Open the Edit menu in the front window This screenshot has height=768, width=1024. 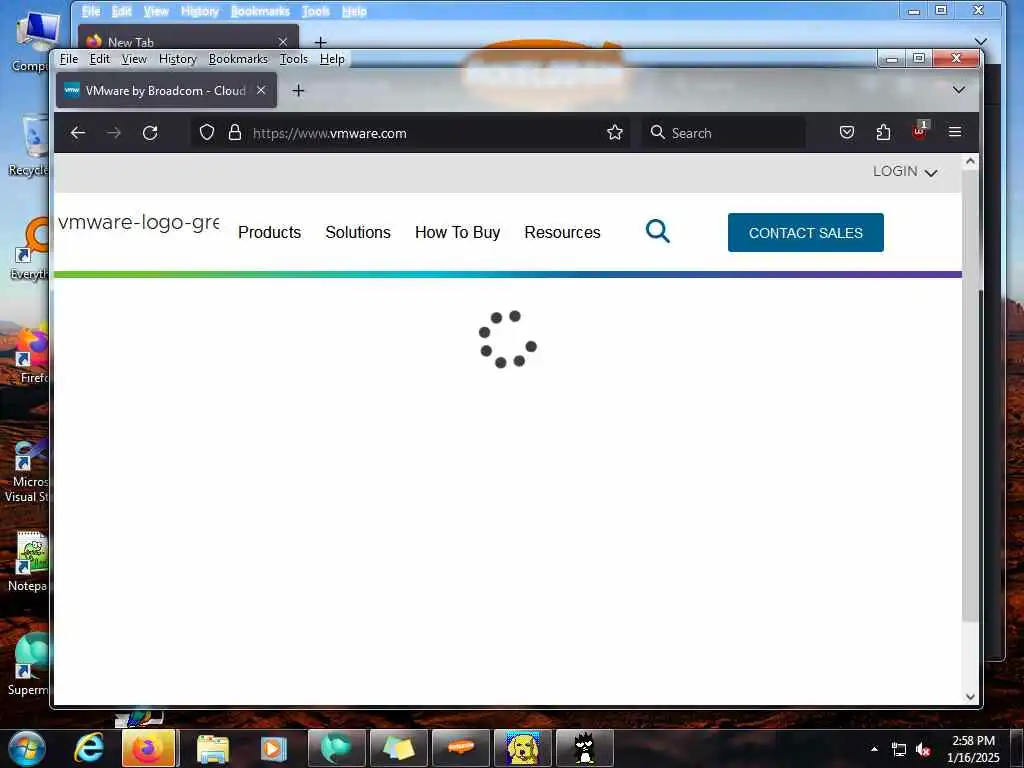[100, 59]
